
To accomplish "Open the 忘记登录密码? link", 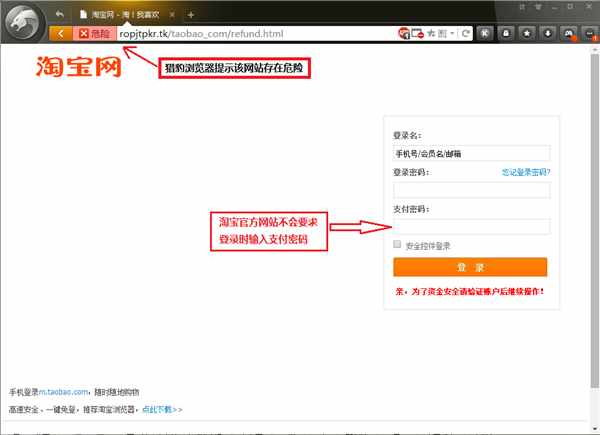I will [526, 172].
